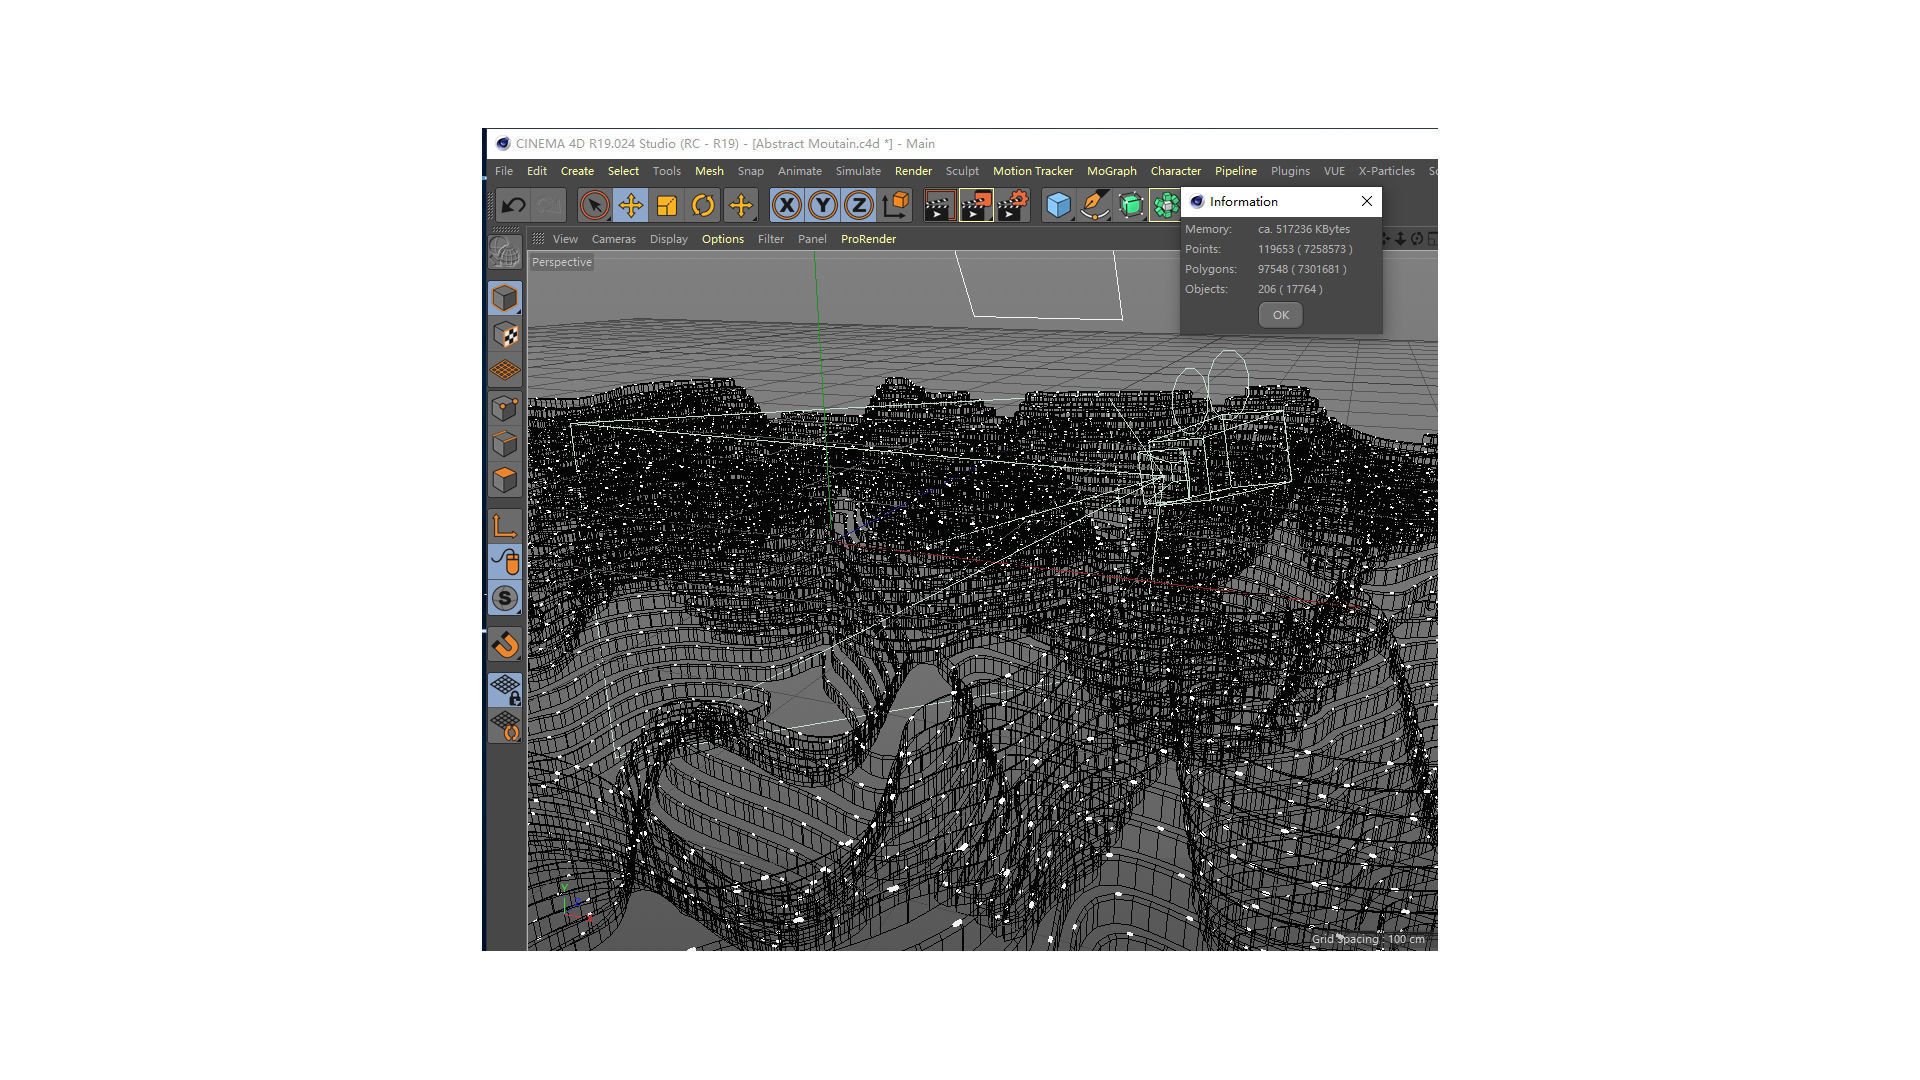Activate the Rotate tool

[703, 206]
